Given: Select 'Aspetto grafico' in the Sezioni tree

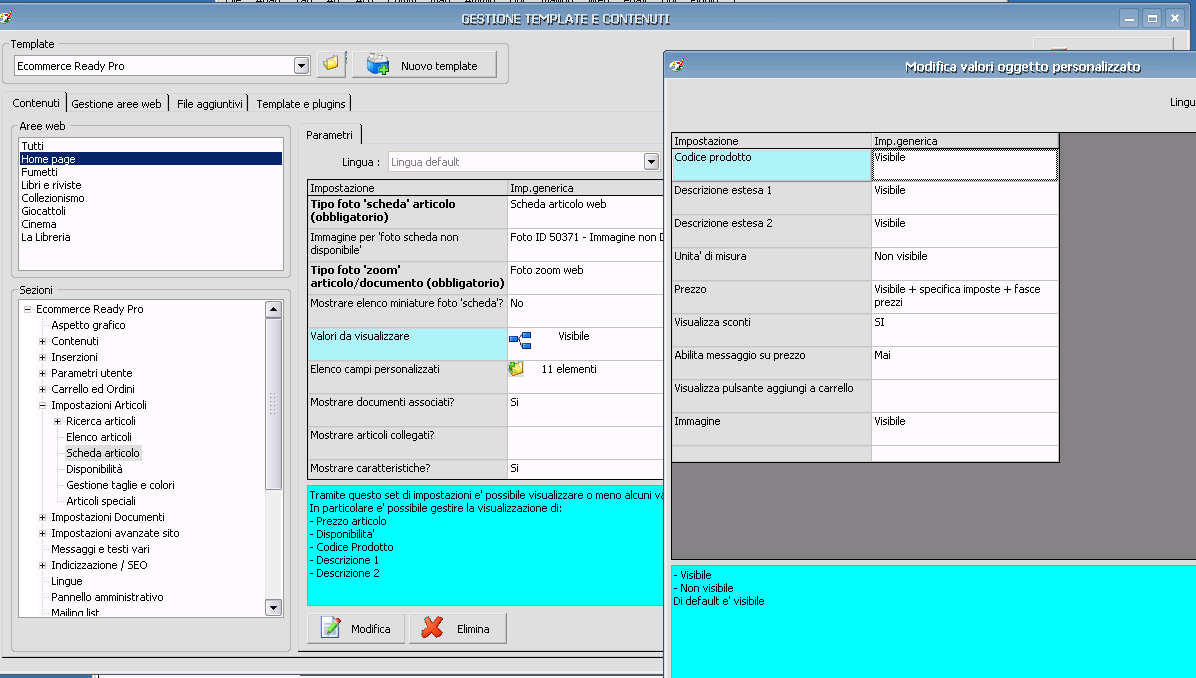Looking at the screenshot, I should [88, 325].
